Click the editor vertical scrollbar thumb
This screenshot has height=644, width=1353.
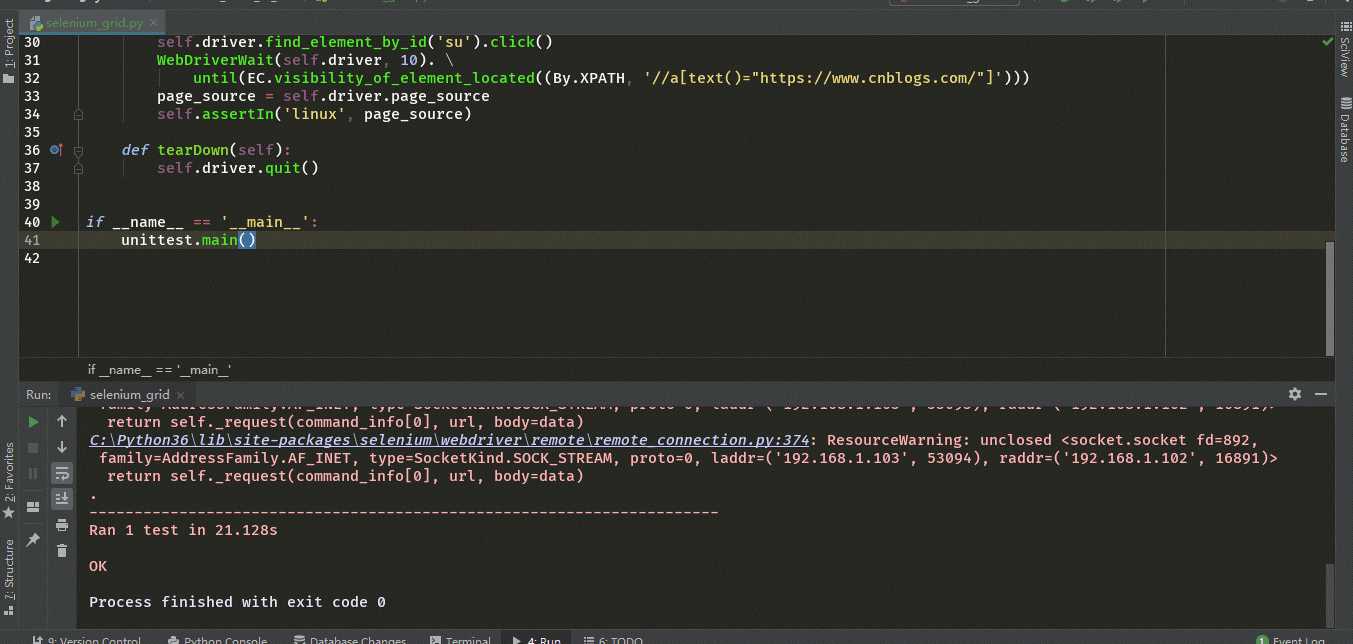pos(1329,297)
